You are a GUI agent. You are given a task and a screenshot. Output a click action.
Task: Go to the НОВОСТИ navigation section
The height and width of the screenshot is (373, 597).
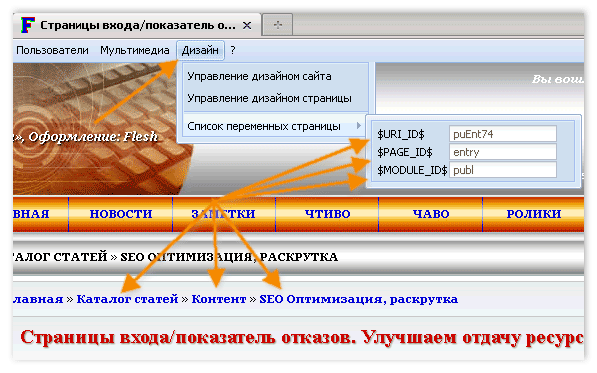121,214
